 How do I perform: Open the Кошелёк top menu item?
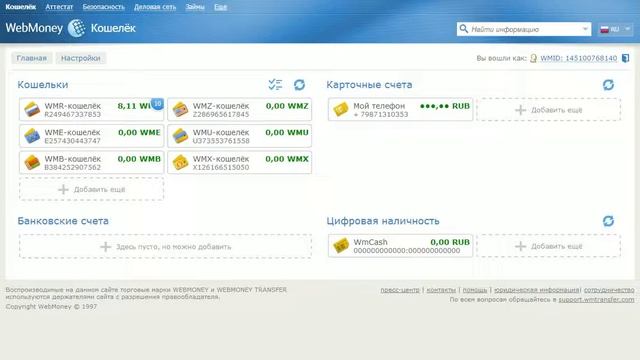(x=20, y=7)
